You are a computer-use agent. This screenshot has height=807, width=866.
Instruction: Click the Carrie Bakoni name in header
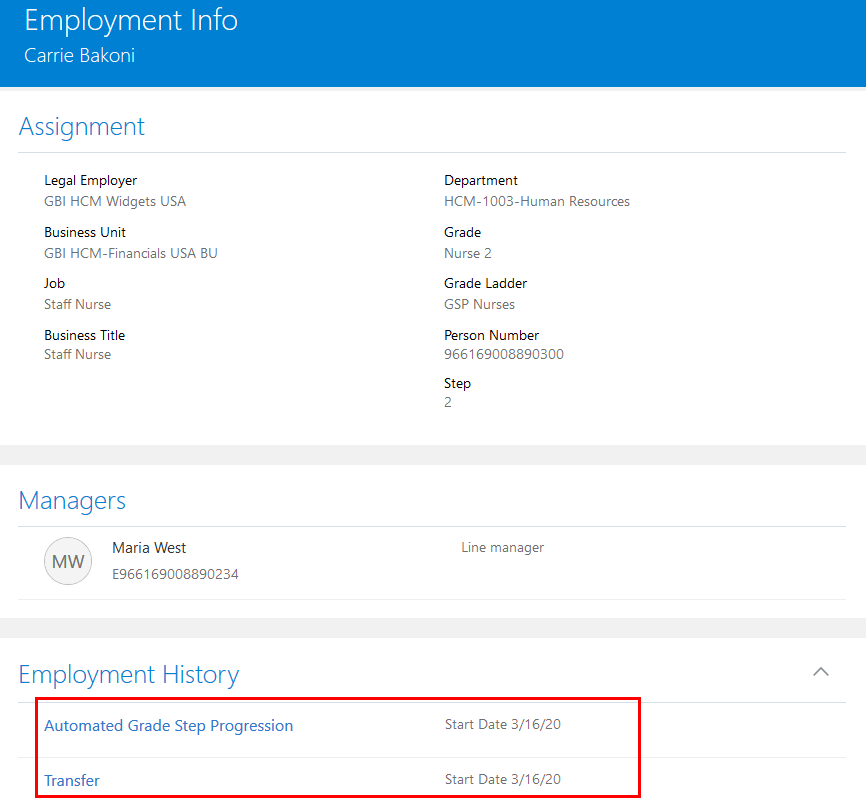(x=79, y=56)
